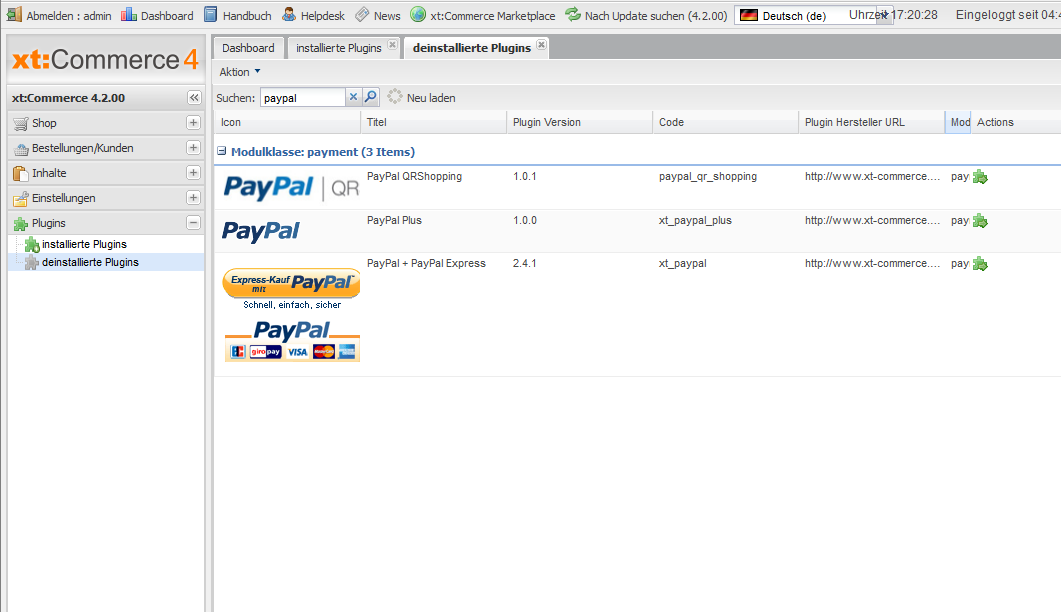
Task: Click the Neu laden button label
Action: [431, 98]
